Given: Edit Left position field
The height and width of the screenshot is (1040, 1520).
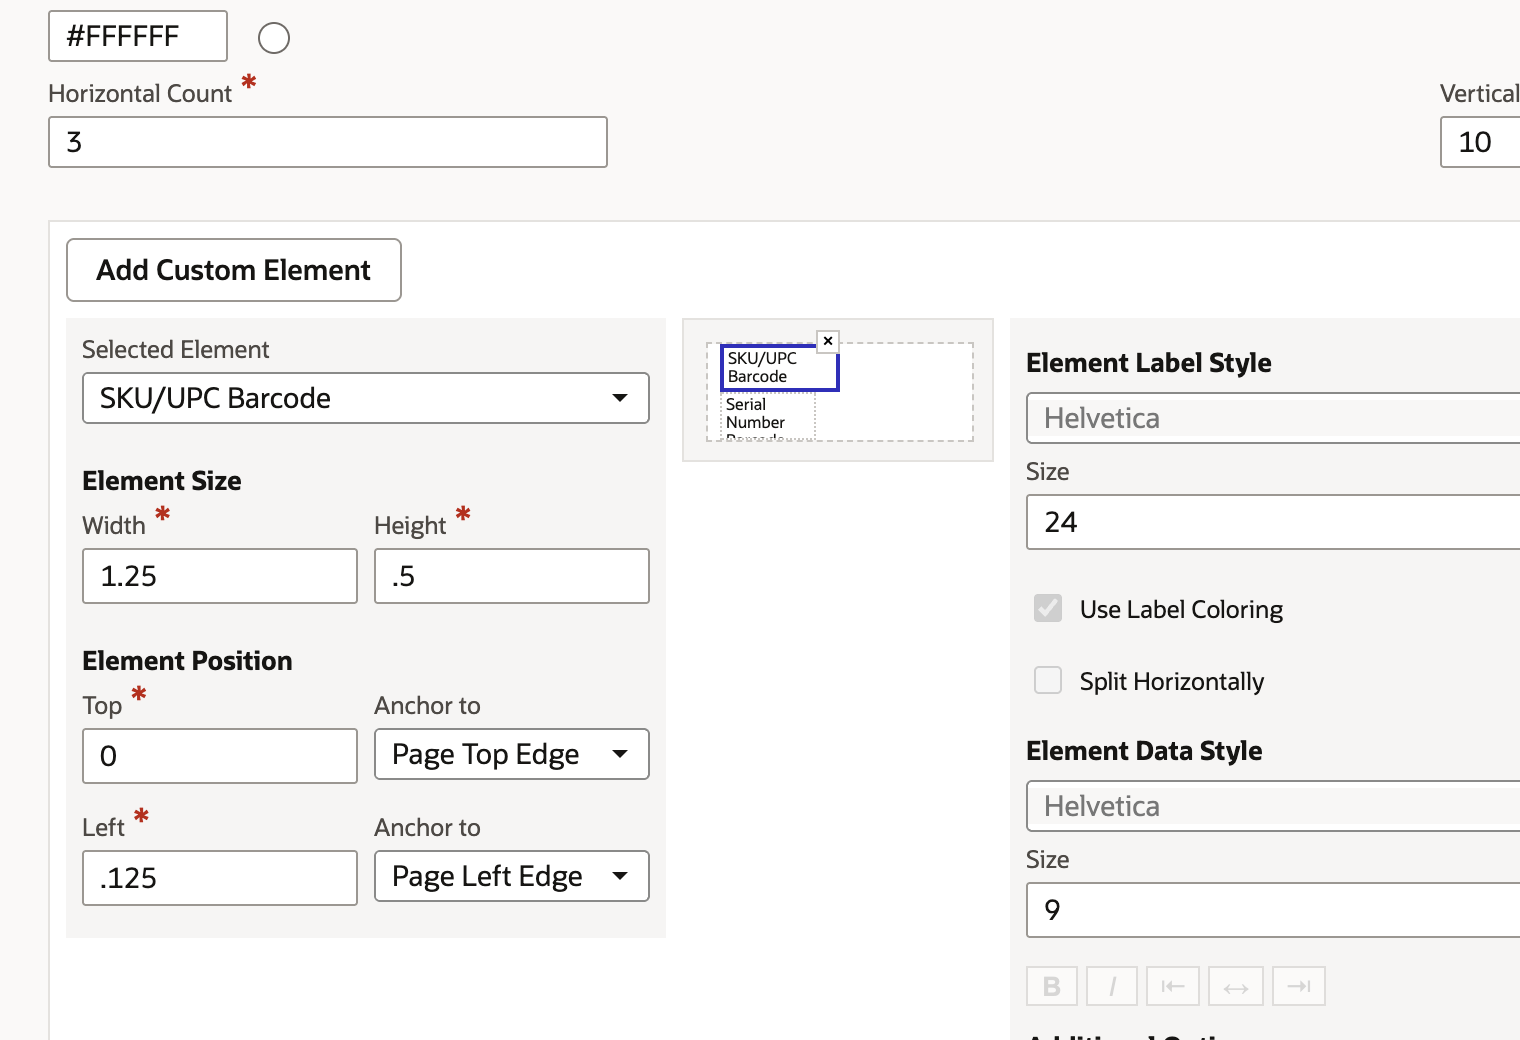Looking at the screenshot, I should coord(220,878).
